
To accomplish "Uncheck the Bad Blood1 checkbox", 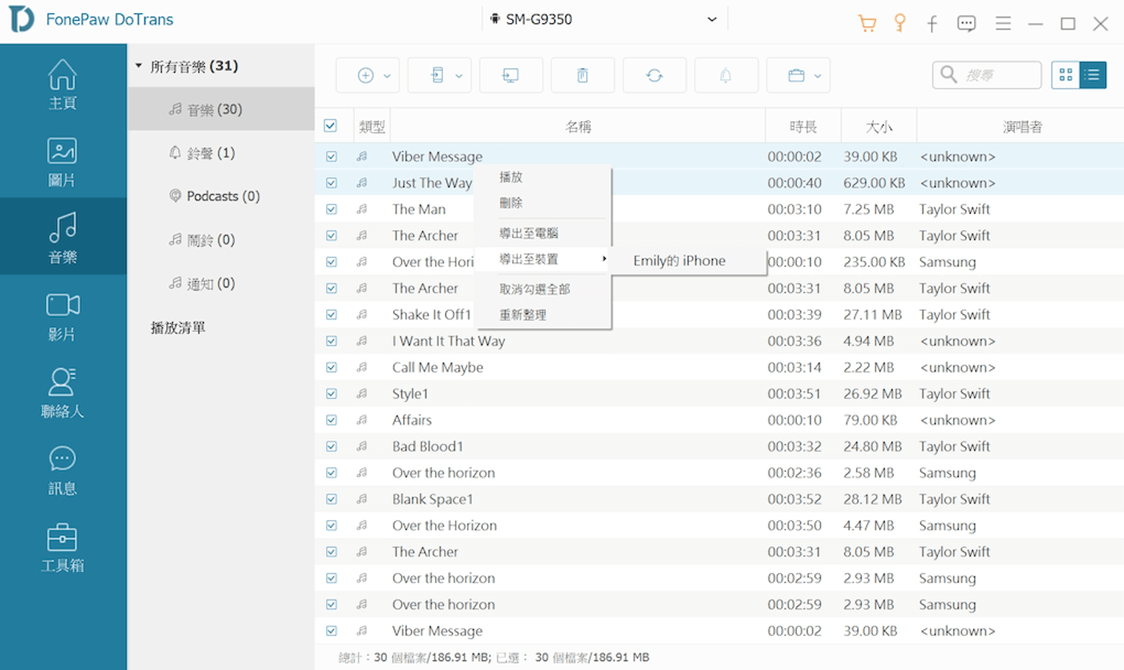I will click(331, 446).
